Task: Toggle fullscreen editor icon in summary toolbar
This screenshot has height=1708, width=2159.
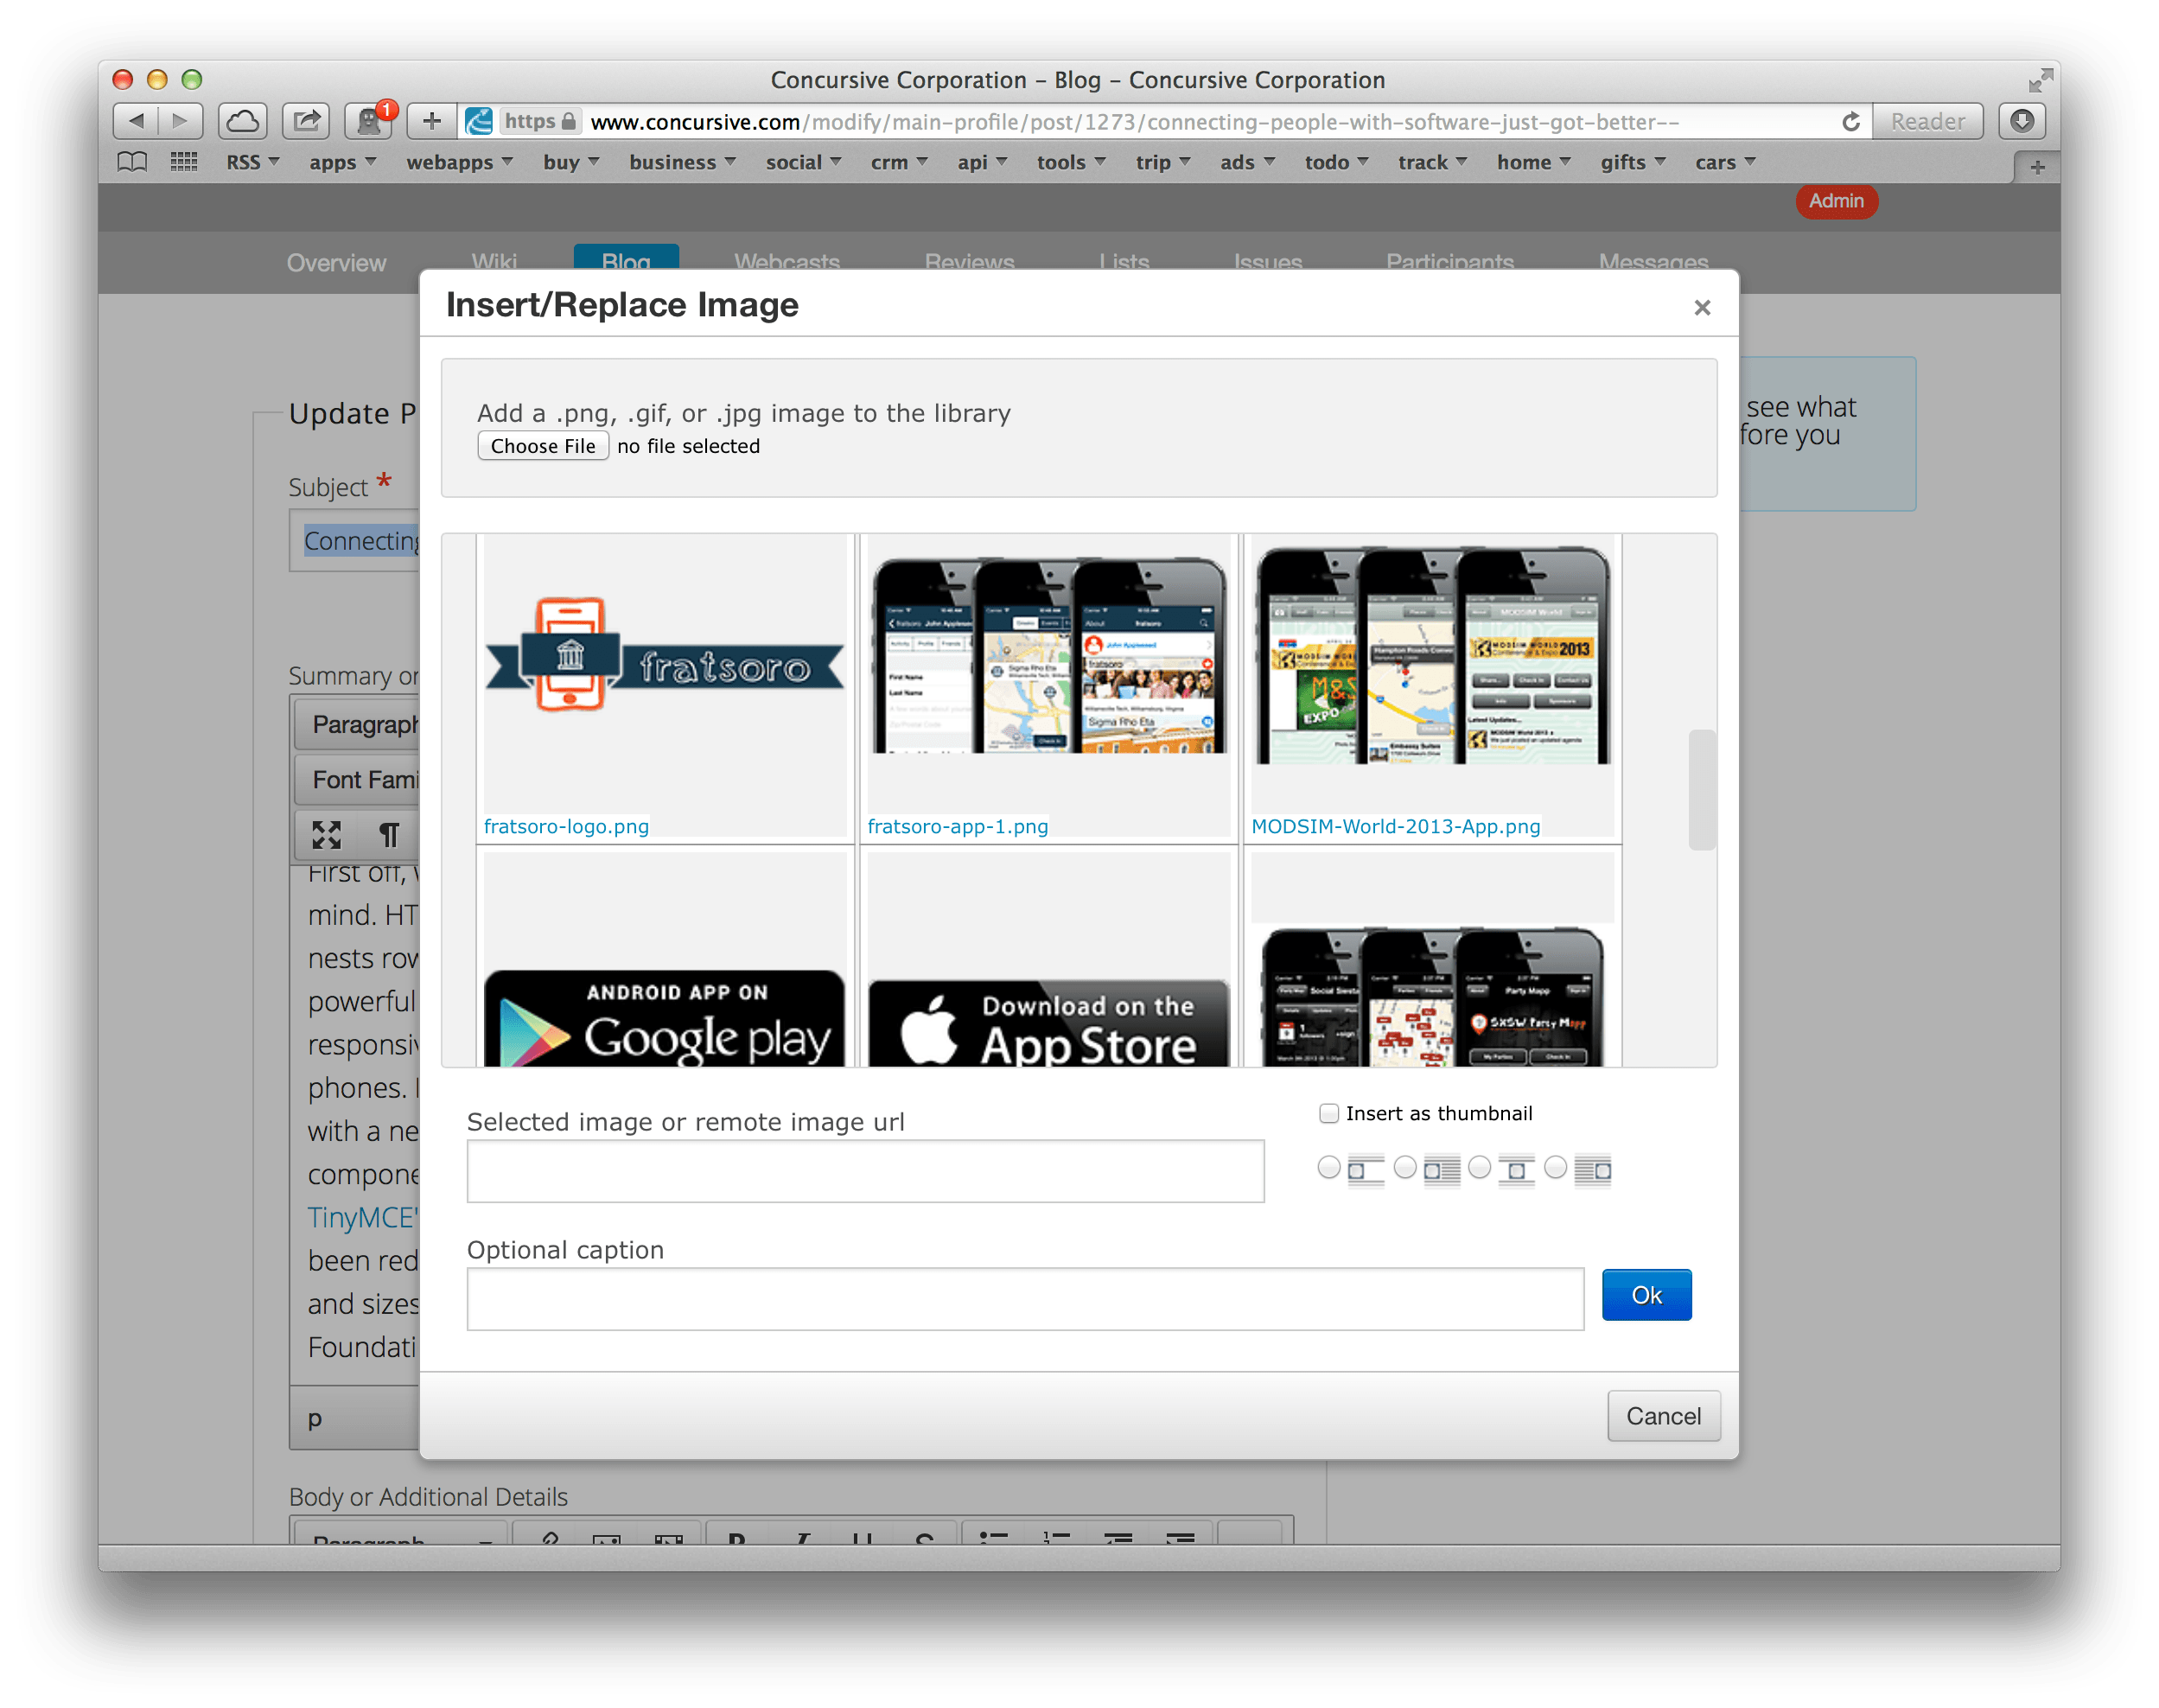Action: pos(327,834)
